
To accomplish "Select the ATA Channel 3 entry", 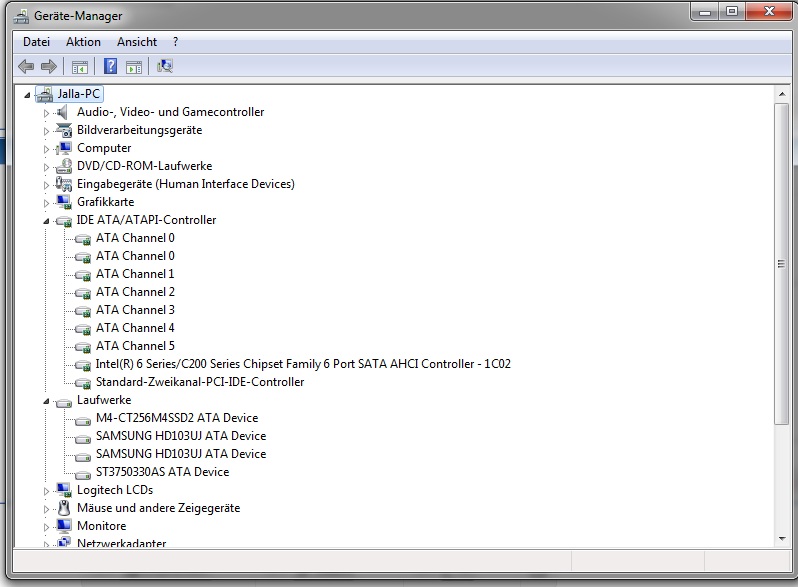I will [x=135, y=310].
